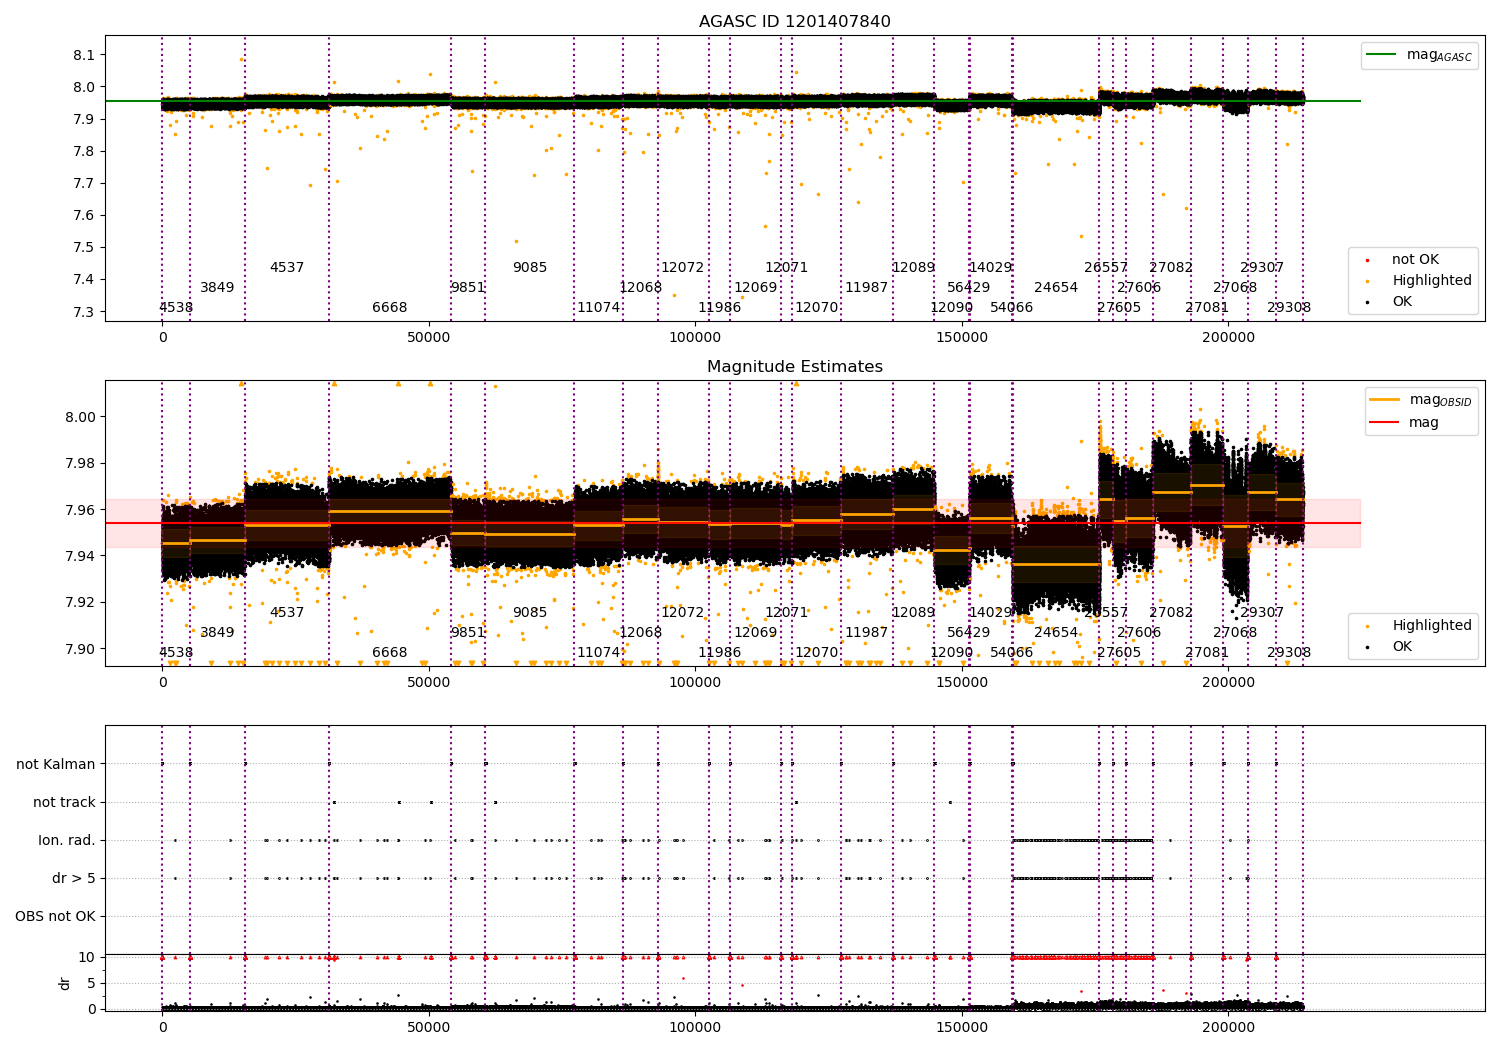This screenshot has width=1500, height=1050.
Task: Click OBSID label 12068 in middle plot
Action: (x=640, y=633)
